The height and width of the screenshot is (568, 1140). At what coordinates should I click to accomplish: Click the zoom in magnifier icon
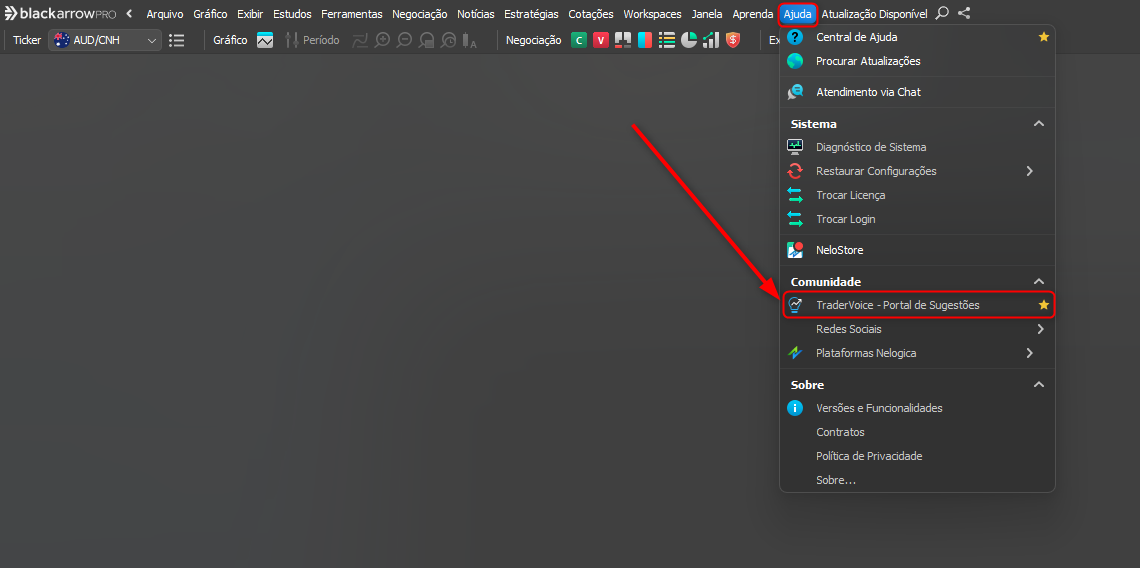tap(382, 41)
